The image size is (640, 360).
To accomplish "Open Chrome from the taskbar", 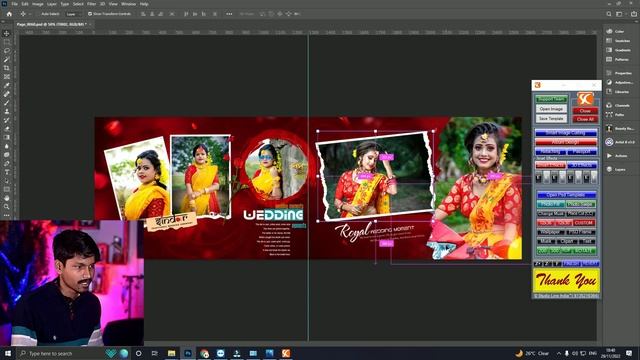I will tap(204, 353).
